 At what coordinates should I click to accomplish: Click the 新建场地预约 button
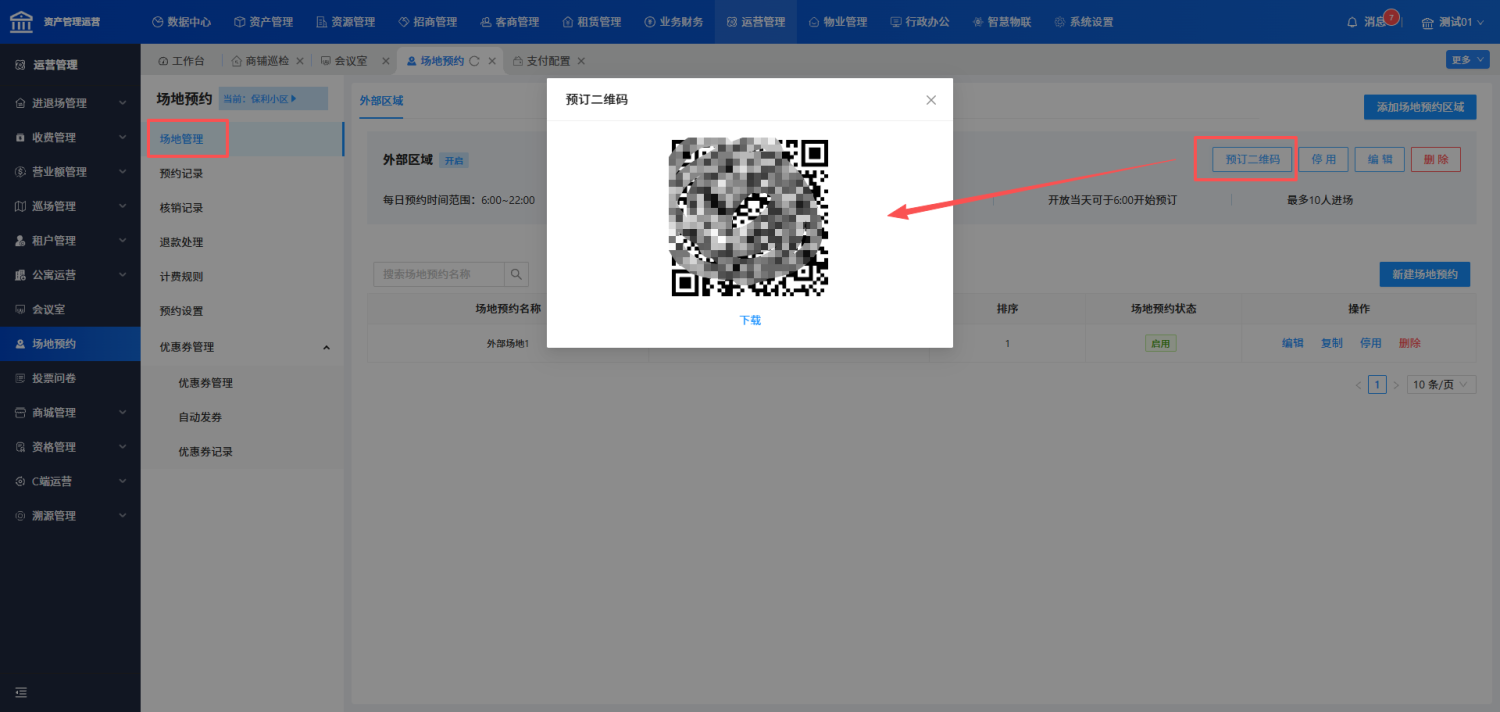pos(1424,274)
